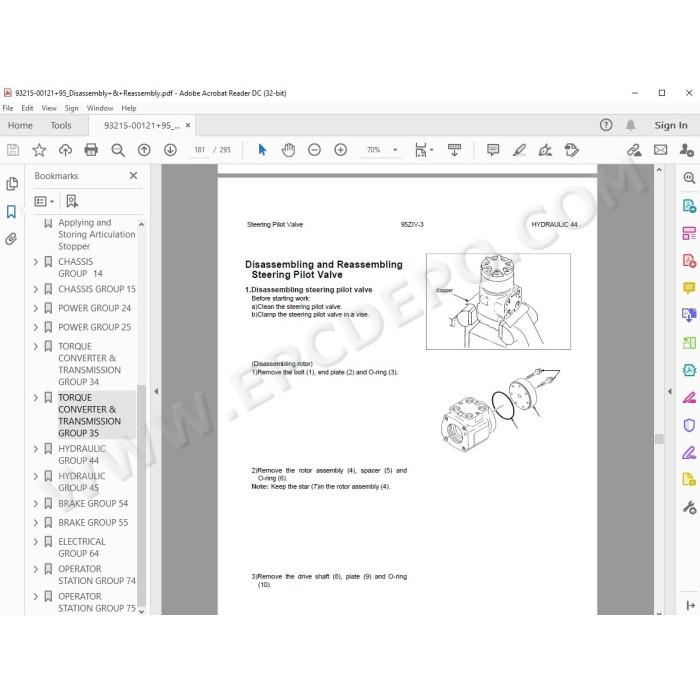Select the Highlight text pen tool

pyautogui.click(x=519, y=150)
